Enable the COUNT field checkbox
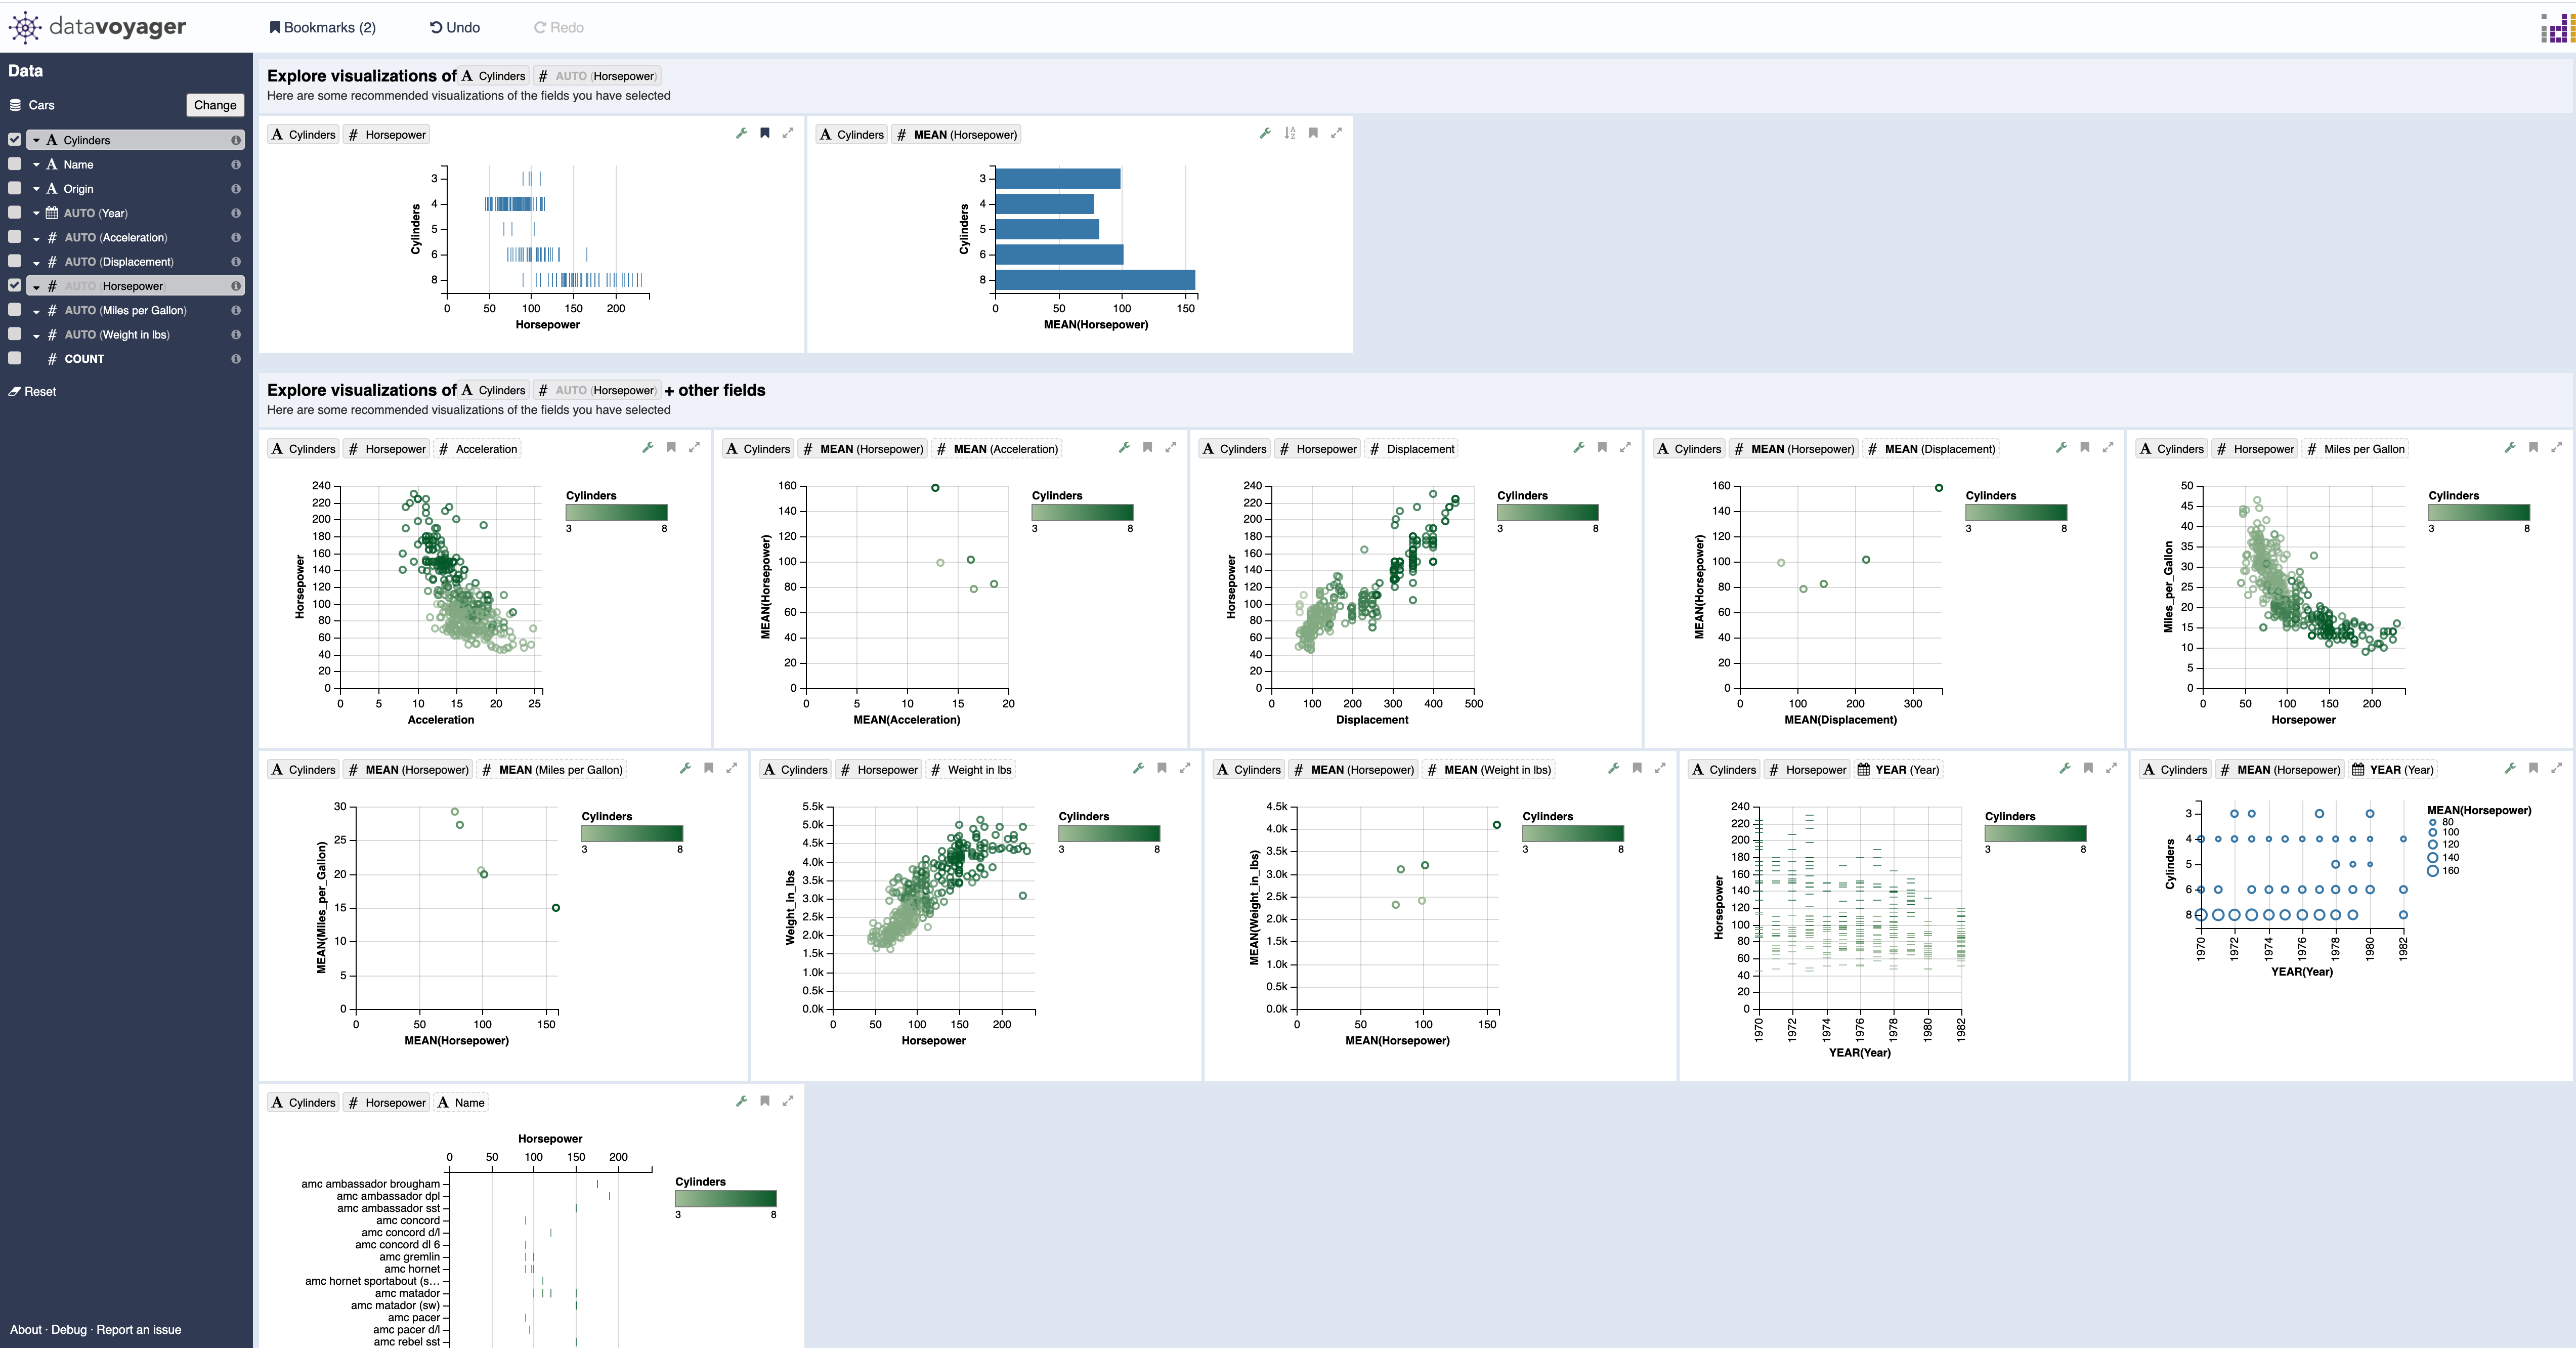Image resolution: width=2576 pixels, height=1348 pixels. click(15, 358)
